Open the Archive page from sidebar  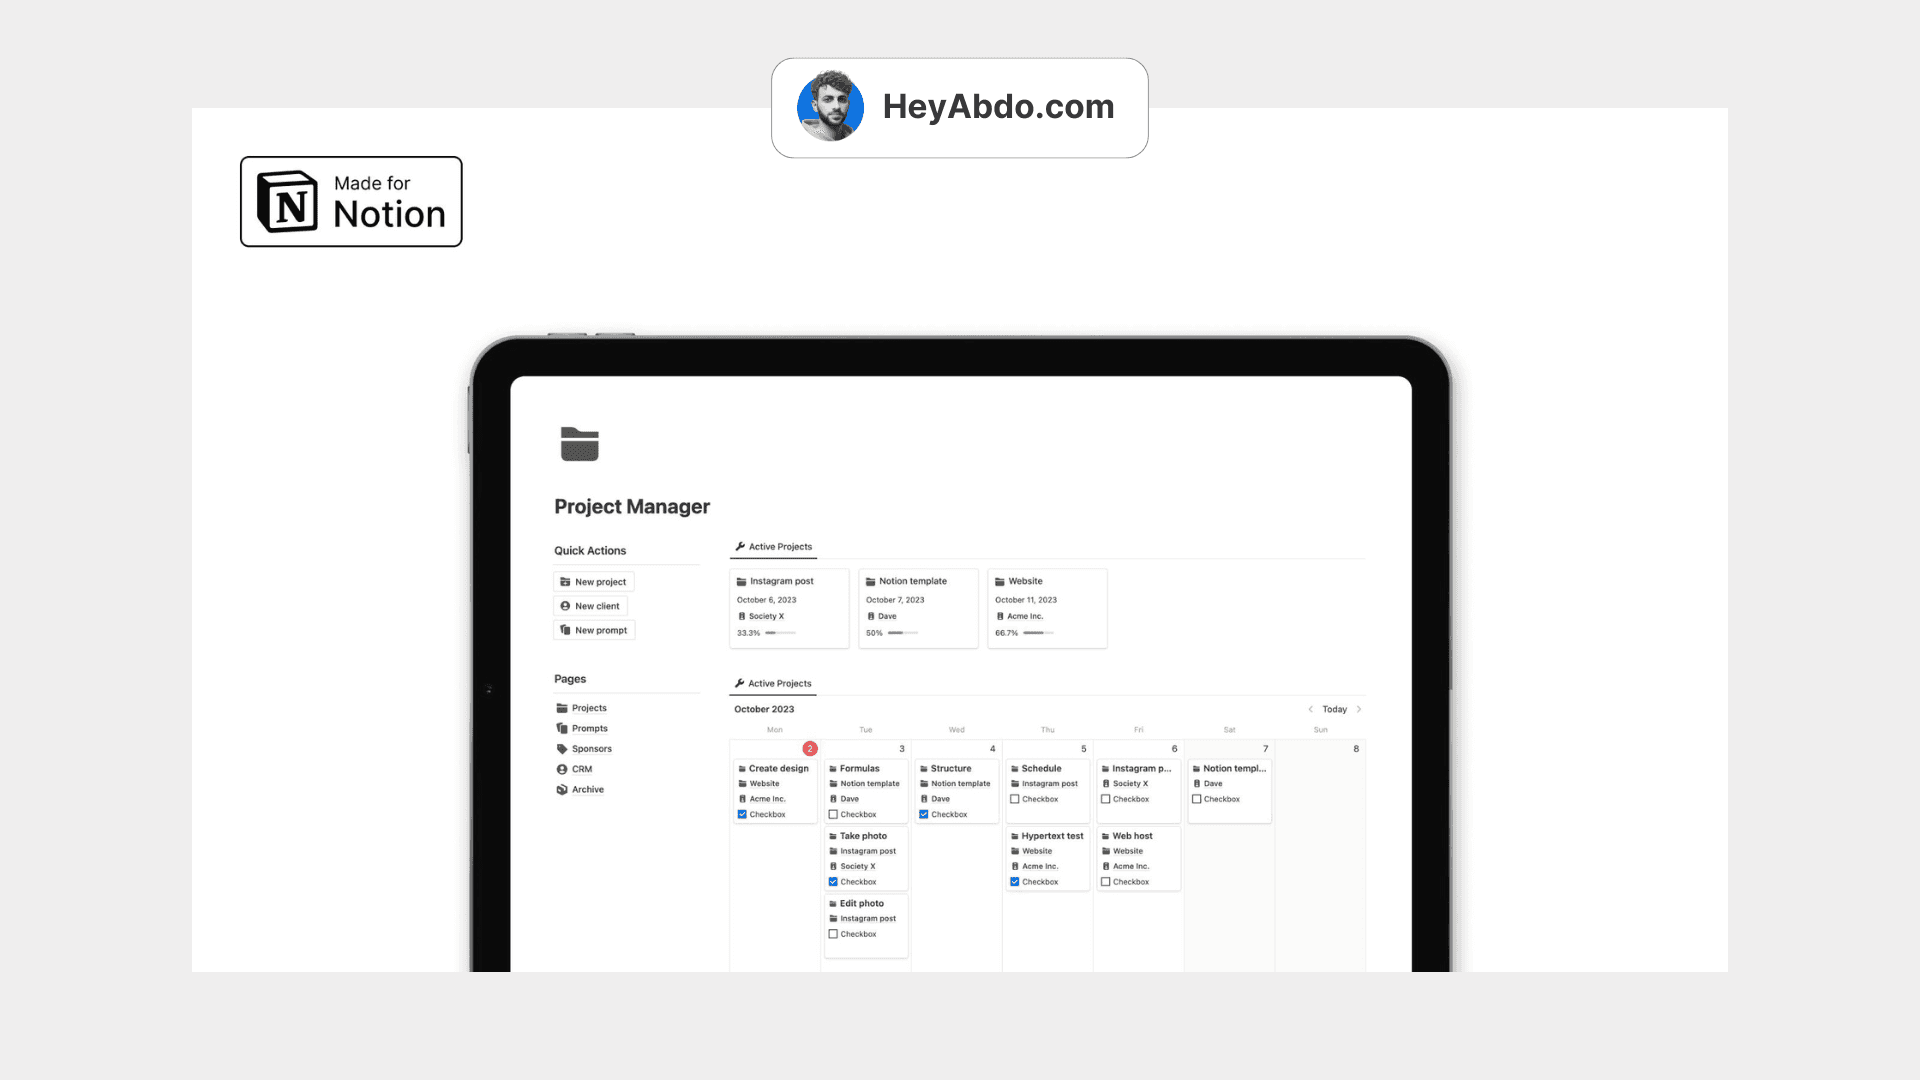(x=585, y=789)
